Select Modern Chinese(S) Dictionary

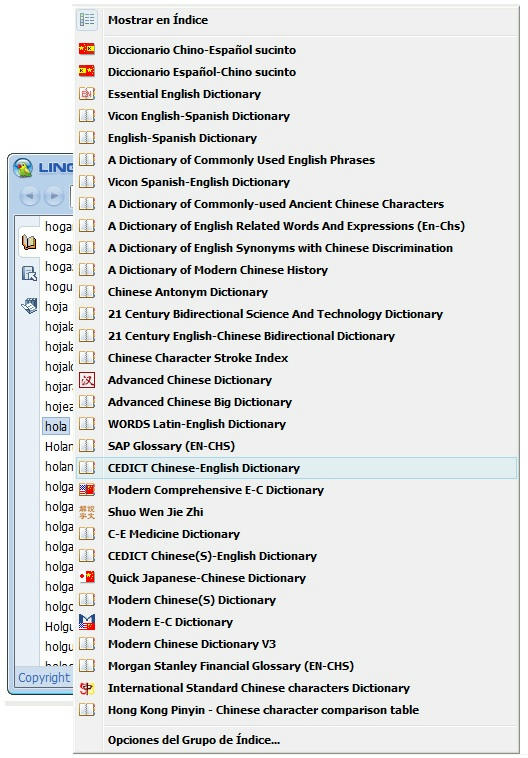coord(296,600)
